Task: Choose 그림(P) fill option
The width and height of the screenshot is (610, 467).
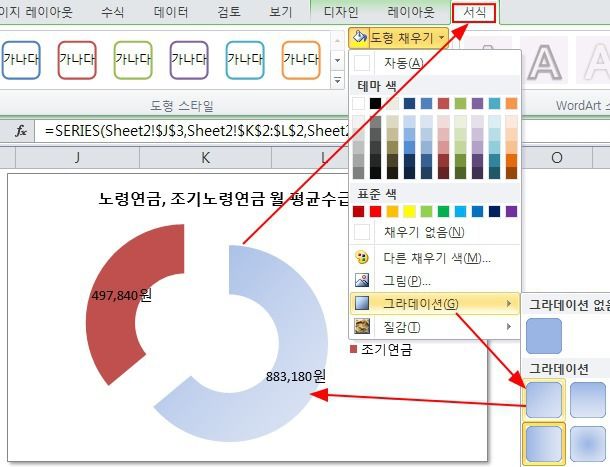Action: pos(435,280)
